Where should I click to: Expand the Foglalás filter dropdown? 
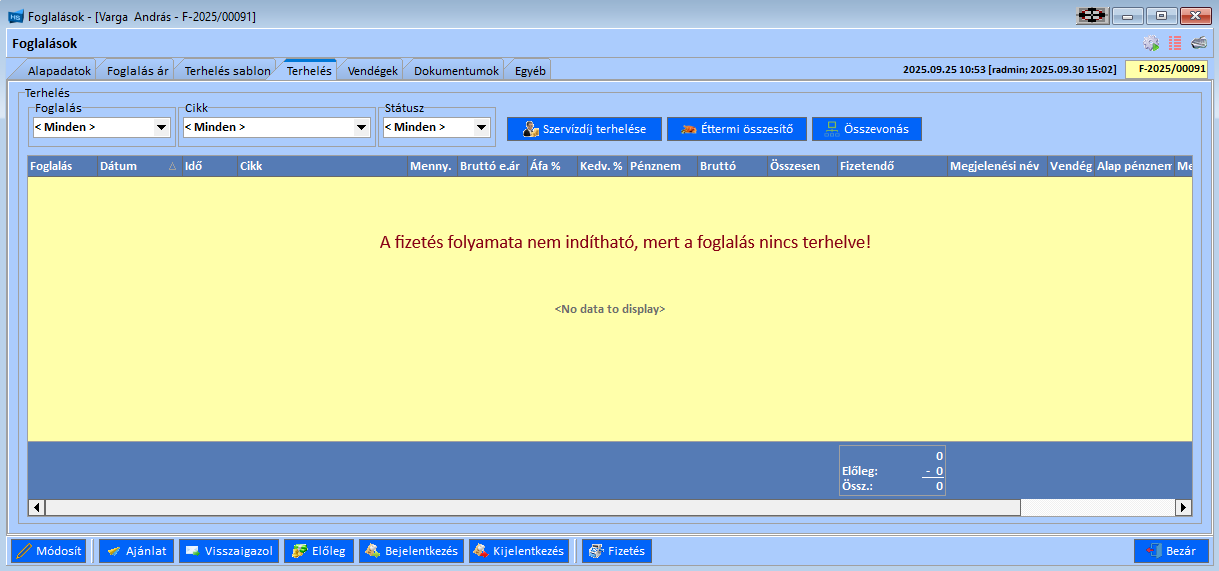click(161, 128)
